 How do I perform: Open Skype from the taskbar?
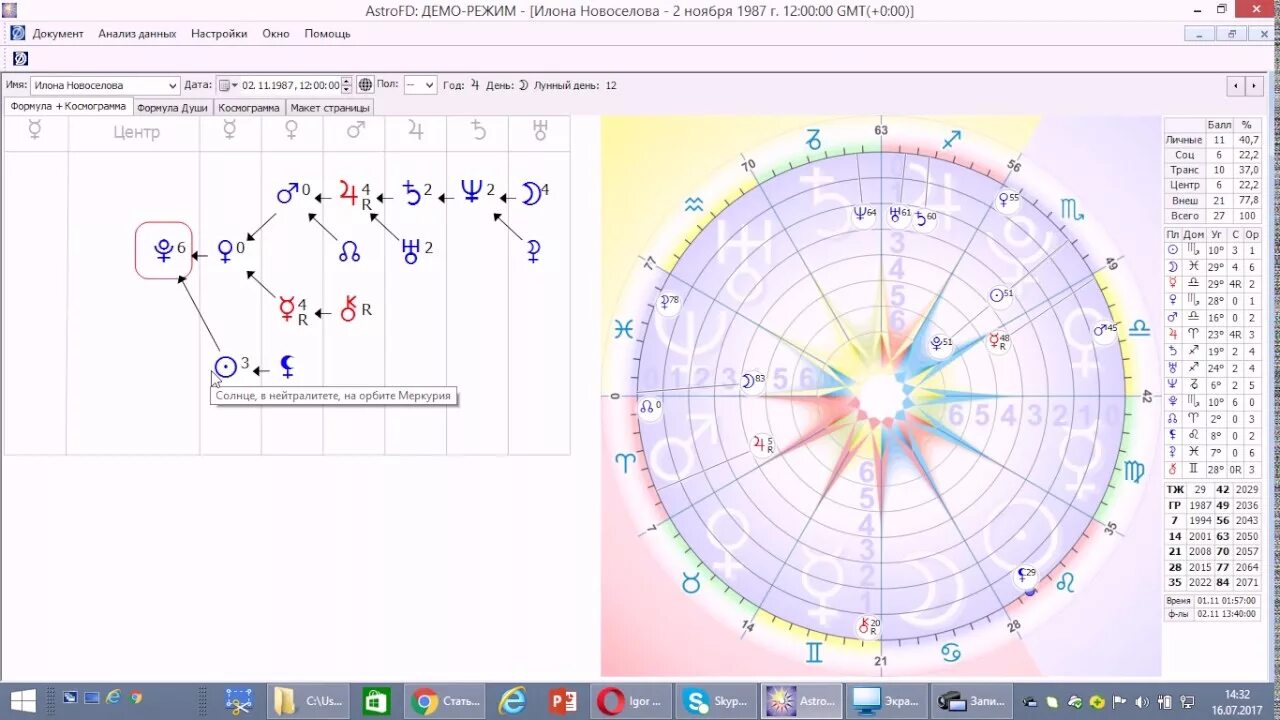[716, 701]
